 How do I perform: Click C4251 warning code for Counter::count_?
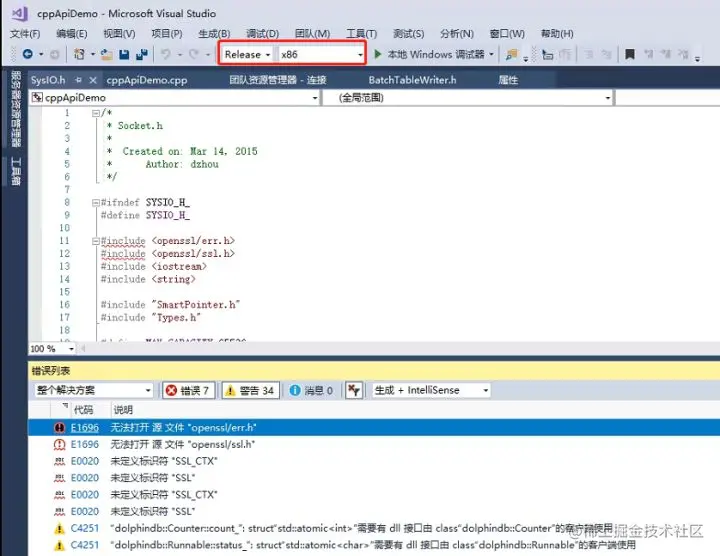click(x=84, y=528)
